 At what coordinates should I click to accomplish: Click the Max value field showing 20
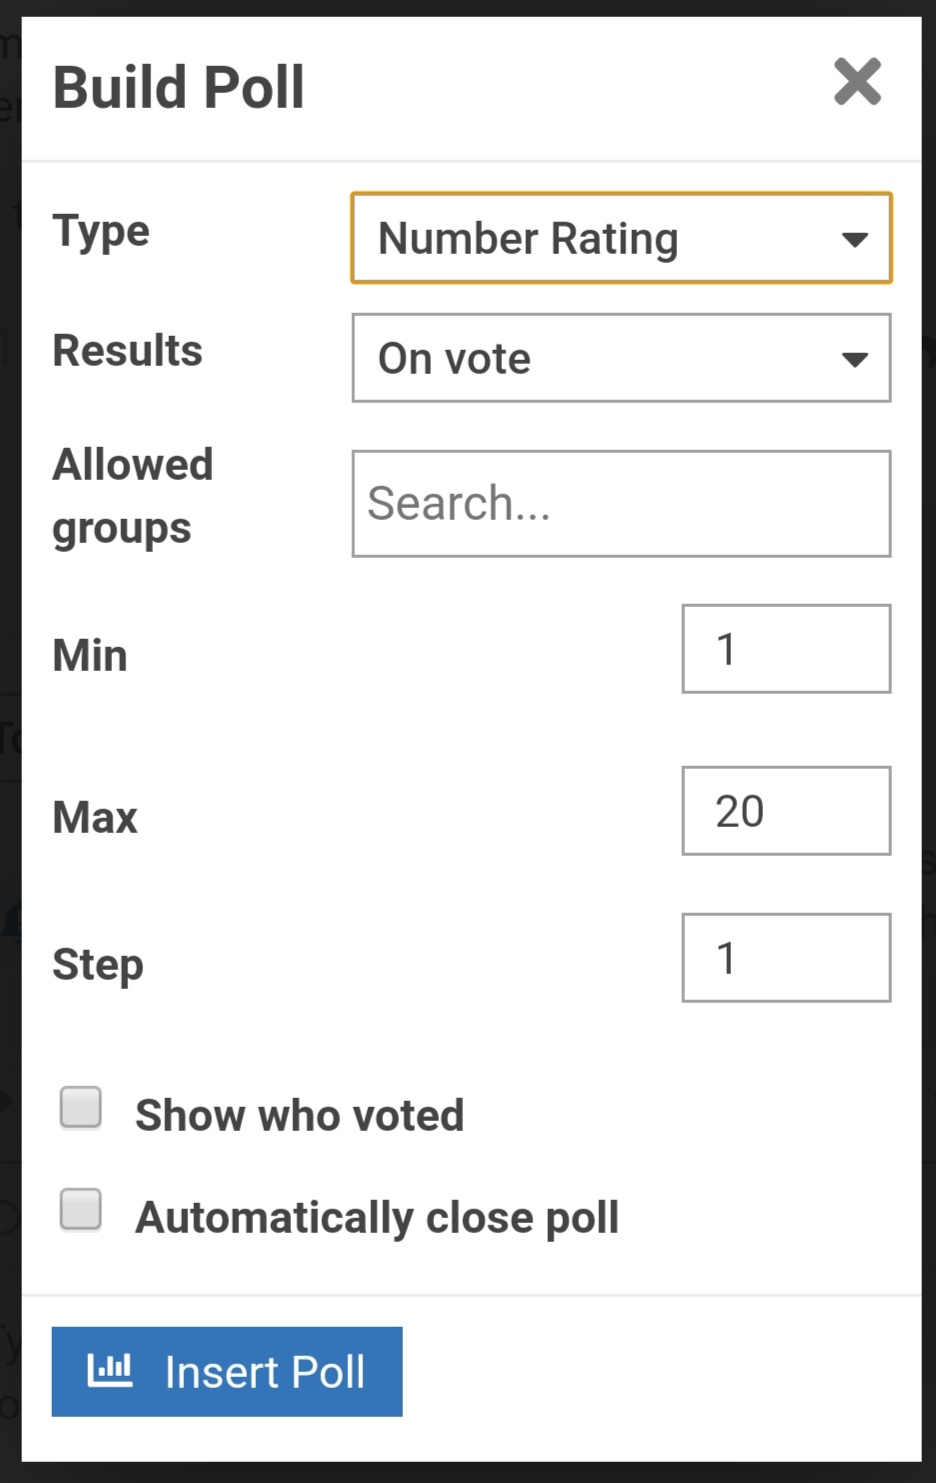click(x=786, y=810)
